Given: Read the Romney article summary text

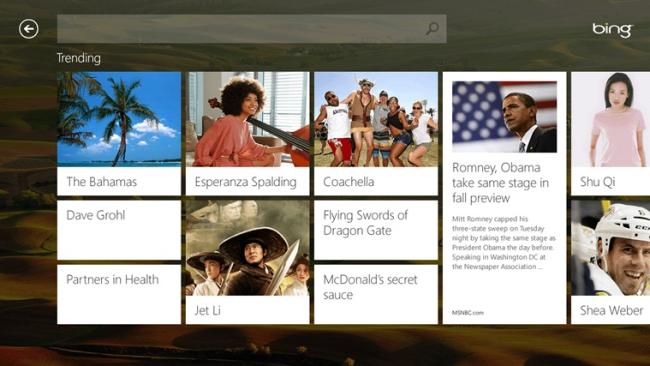Looking at the screenshot, I should (x=504, y=243).
